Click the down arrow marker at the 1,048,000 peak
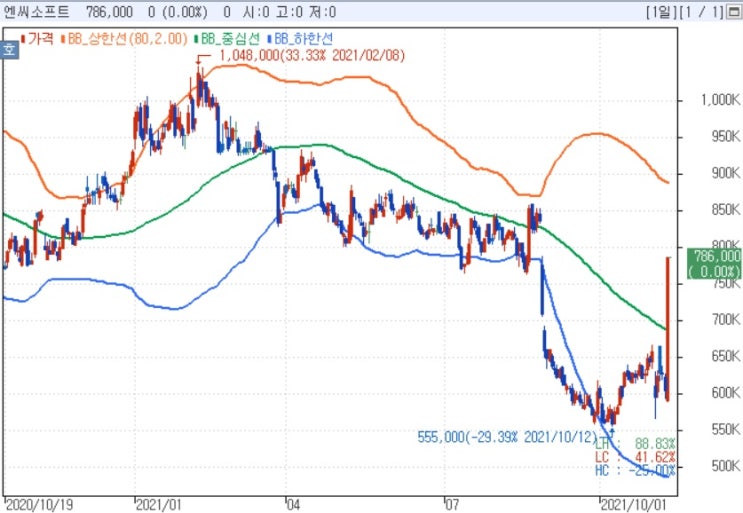This screenshot has height=513, width=743. point(198,62)
